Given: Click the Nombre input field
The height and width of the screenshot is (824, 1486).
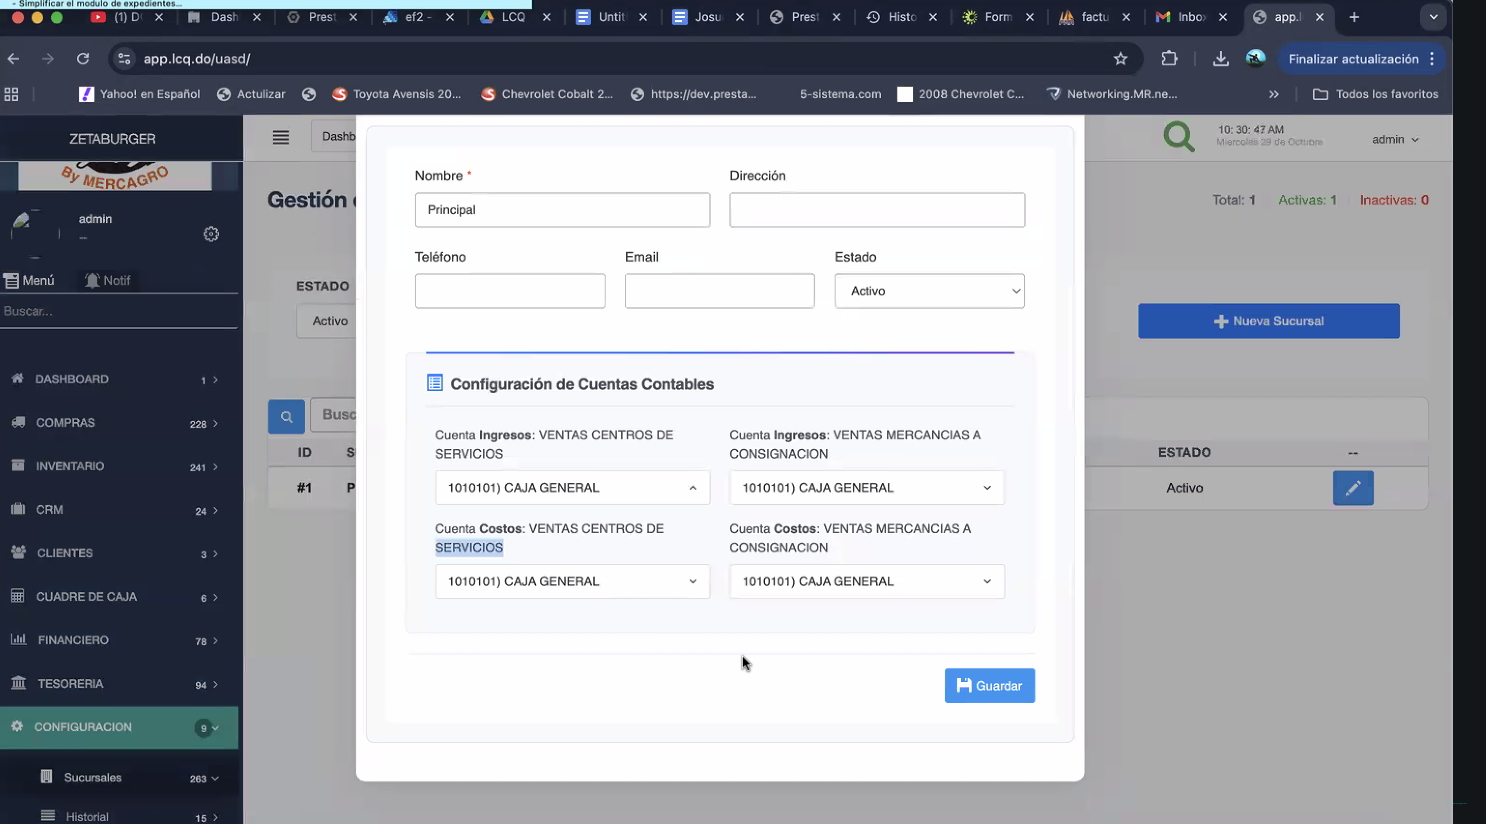Looking at the screenshot, I should click(x=562, y=210).
